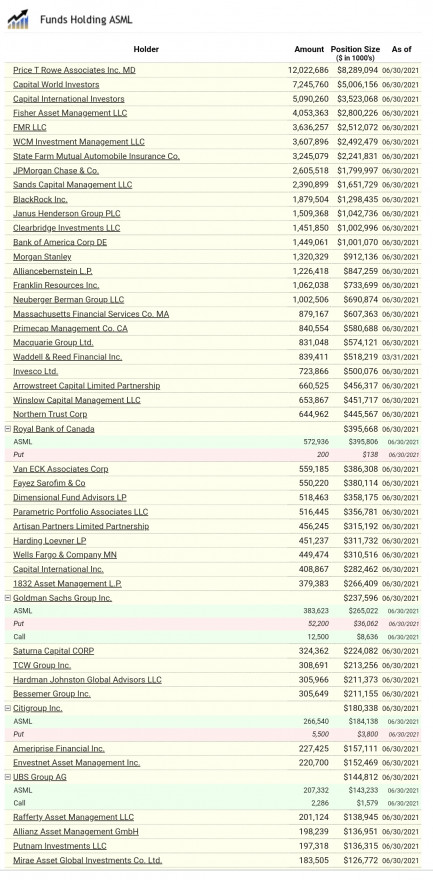Go to Fisher Asset Management LLC page
Image resolution: width=433 pixels, height=880 pixels.
click(70, 113)
